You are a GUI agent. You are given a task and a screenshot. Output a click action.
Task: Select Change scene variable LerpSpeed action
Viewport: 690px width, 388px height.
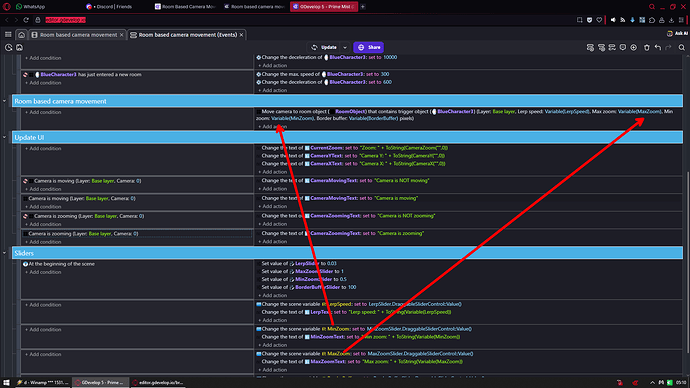pos(359,304)
